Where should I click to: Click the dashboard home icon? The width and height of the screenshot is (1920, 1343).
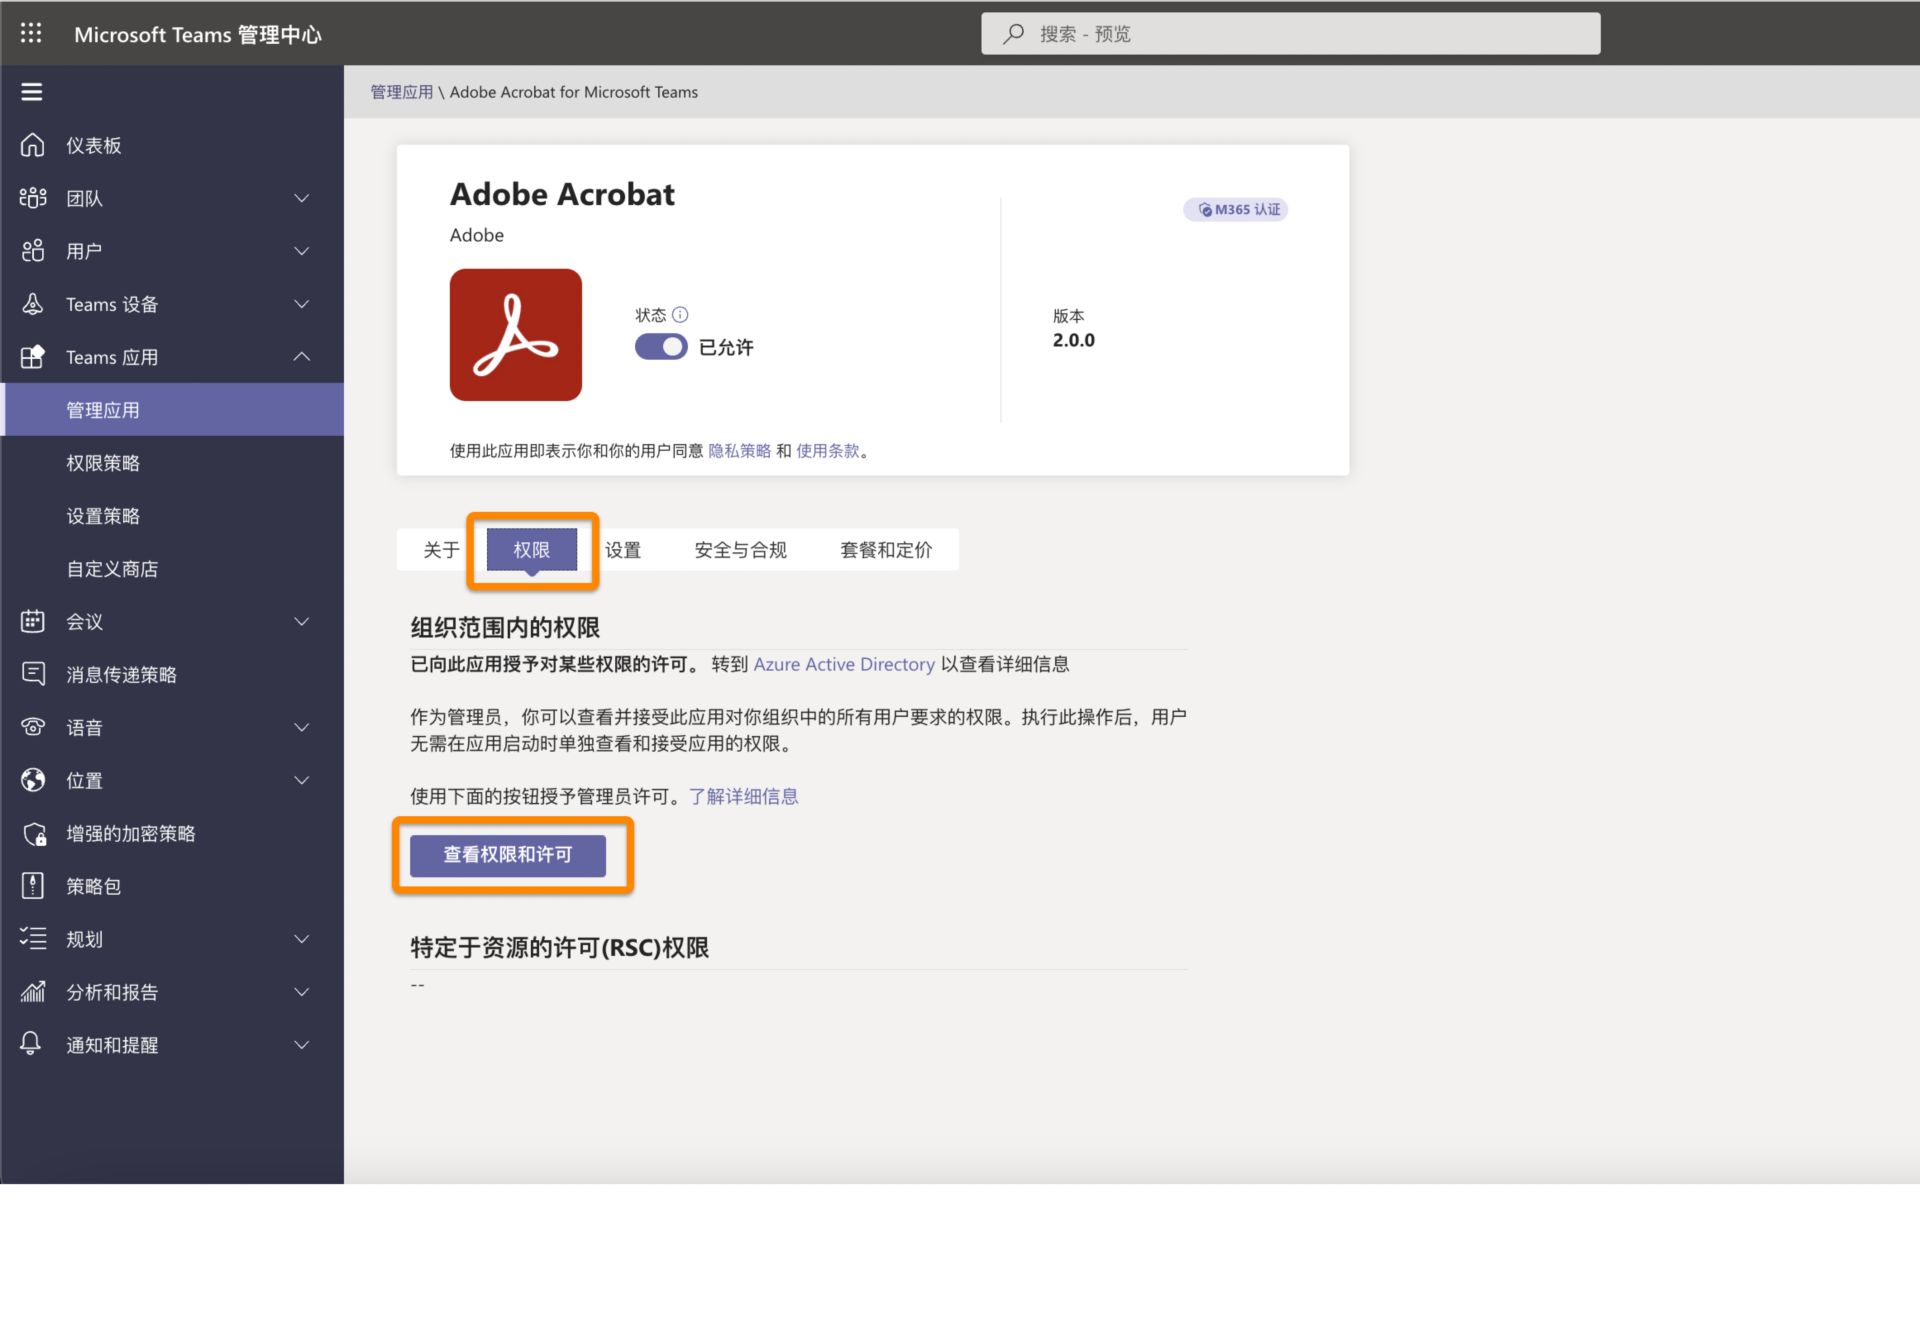tap(33, 145)
